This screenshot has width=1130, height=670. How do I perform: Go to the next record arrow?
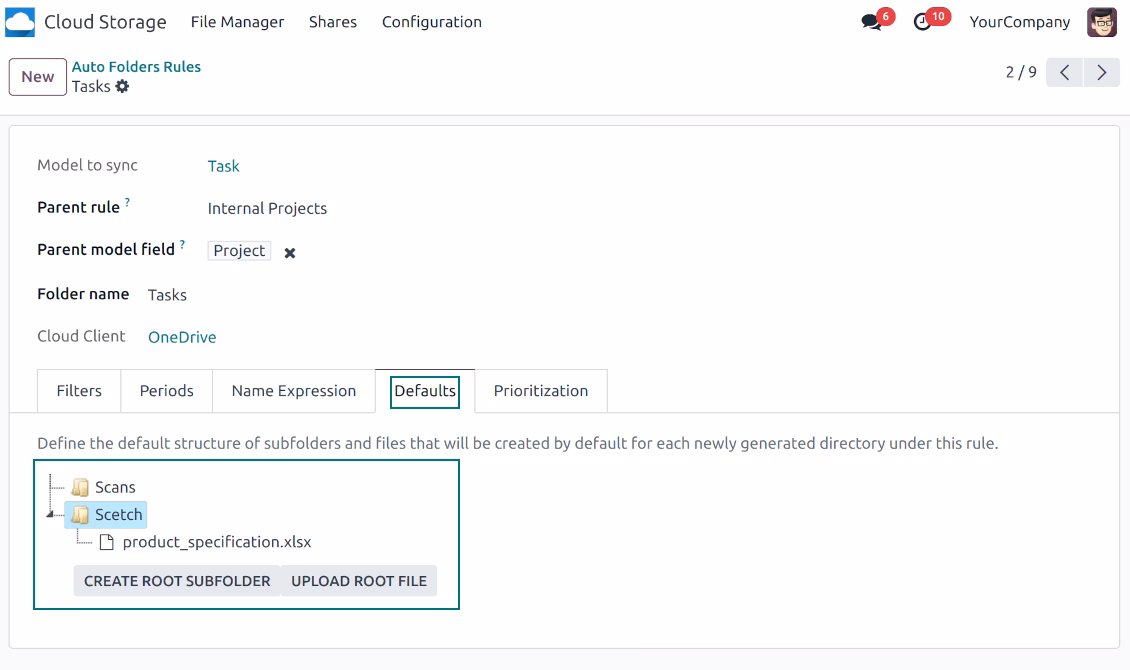coord(1101,72)
